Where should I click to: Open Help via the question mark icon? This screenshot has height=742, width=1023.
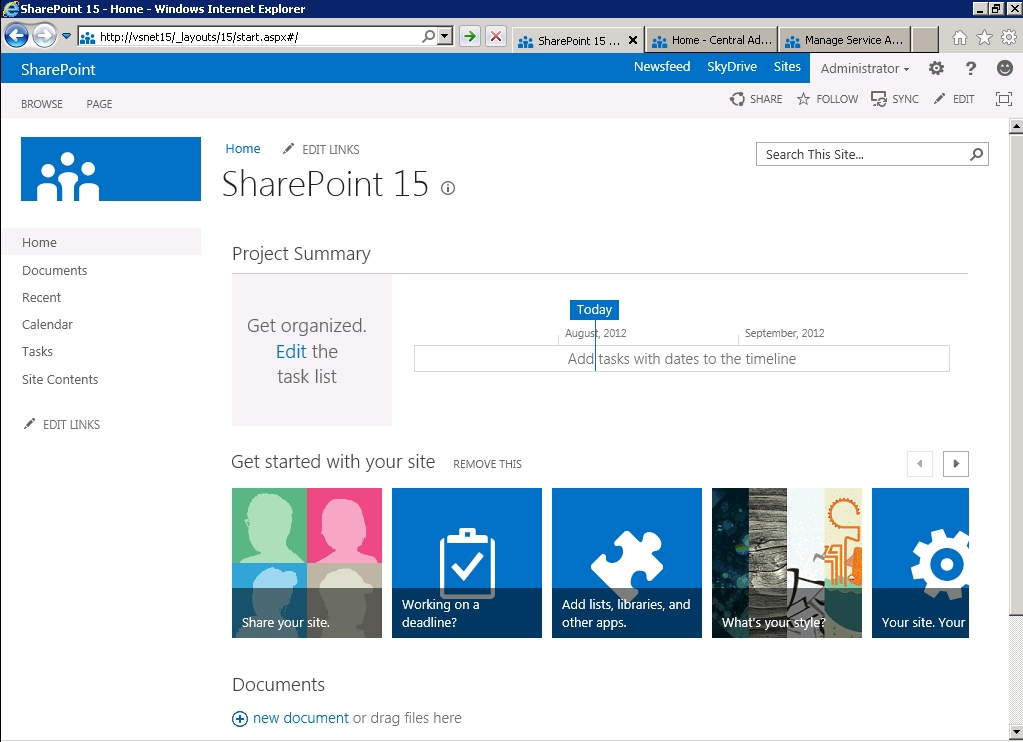click(x=969, y=67)
